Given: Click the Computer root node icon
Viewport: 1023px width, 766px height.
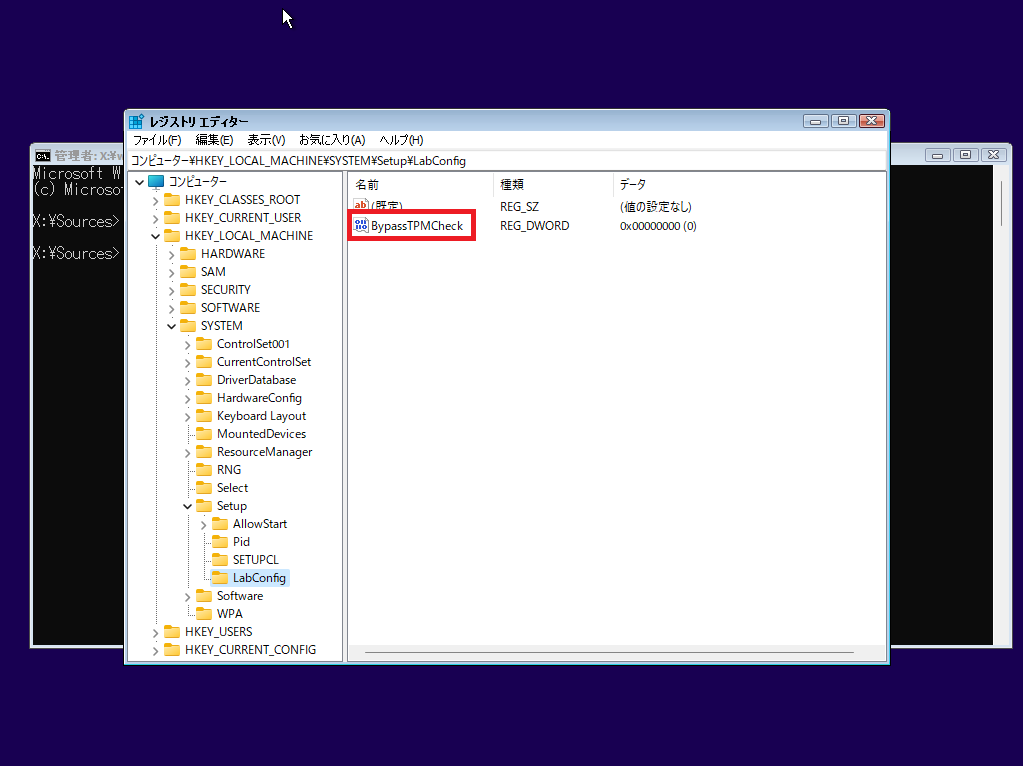Looking at the screenshot, I should 156,181.
